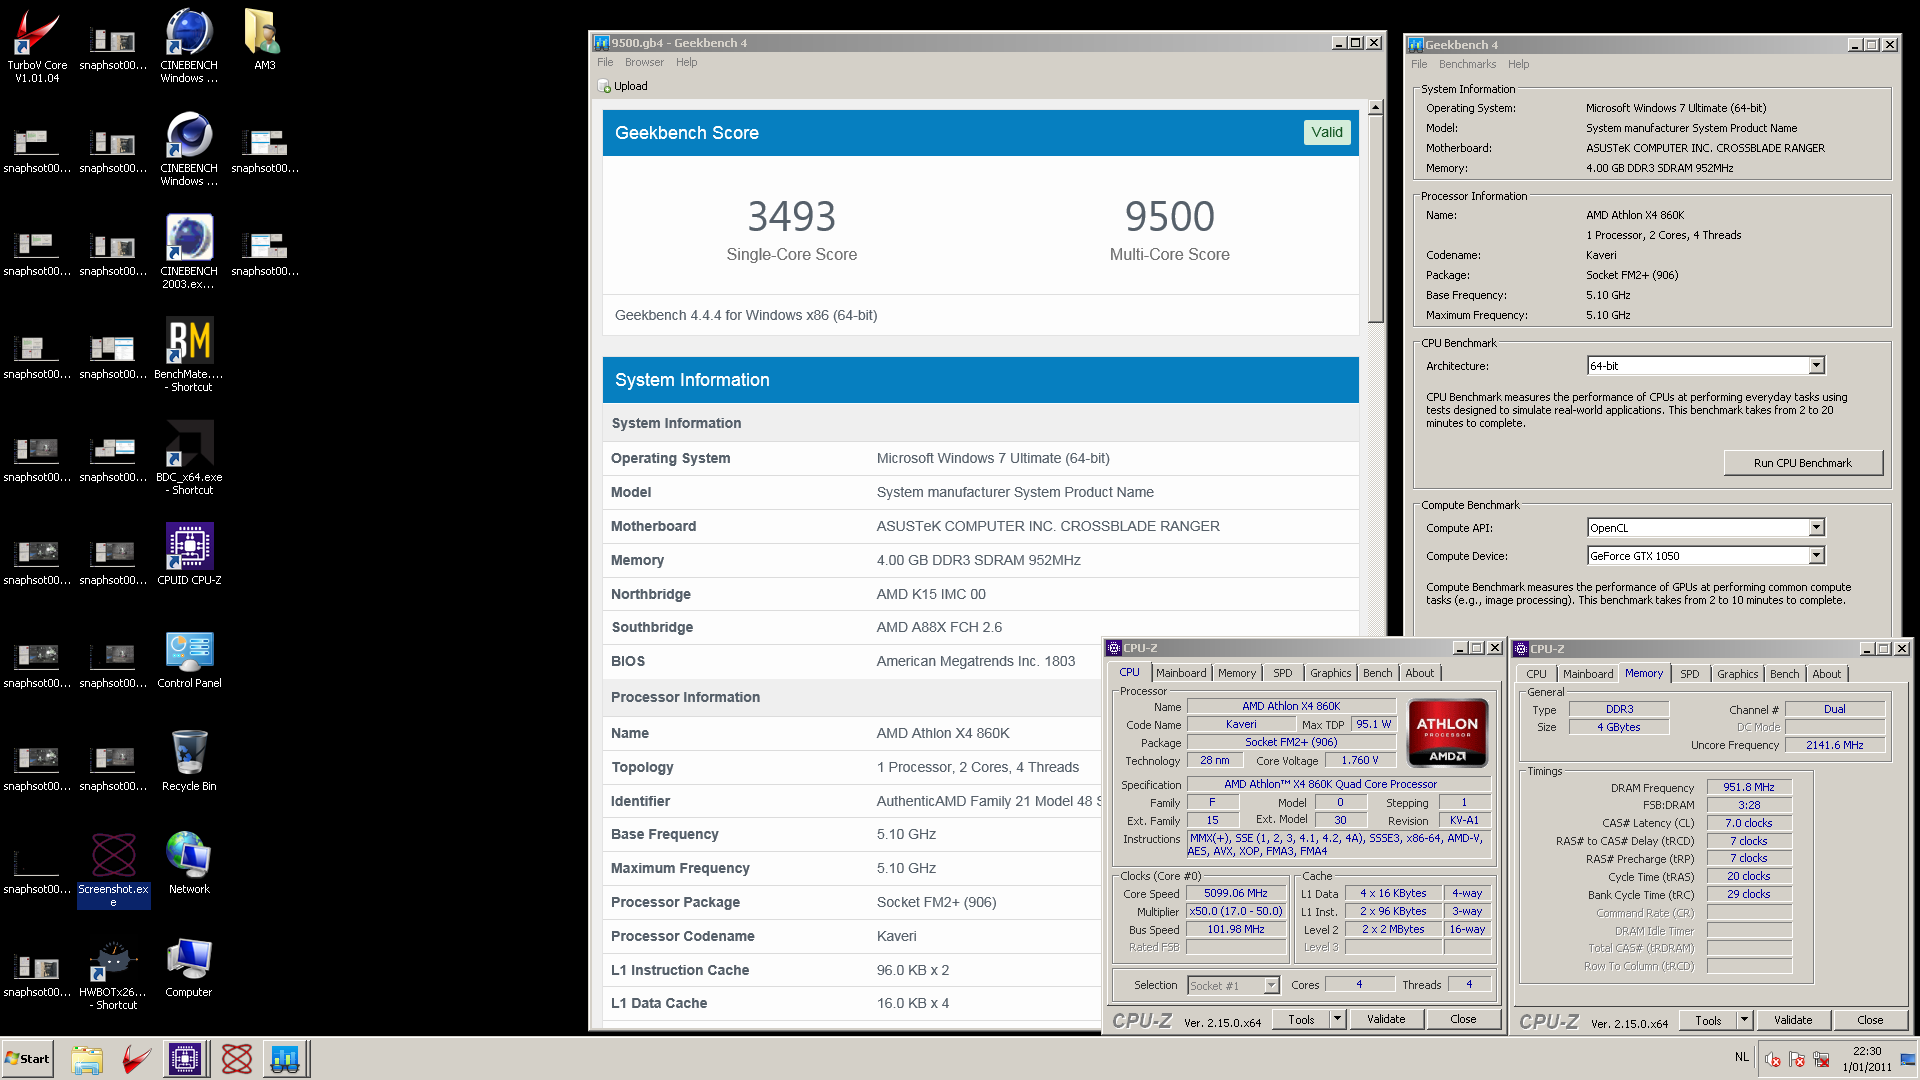Screen dimensions: 1920x1080
Task: Open Browser menu in Geekbench results window
Action: click(x=644, y=62)
